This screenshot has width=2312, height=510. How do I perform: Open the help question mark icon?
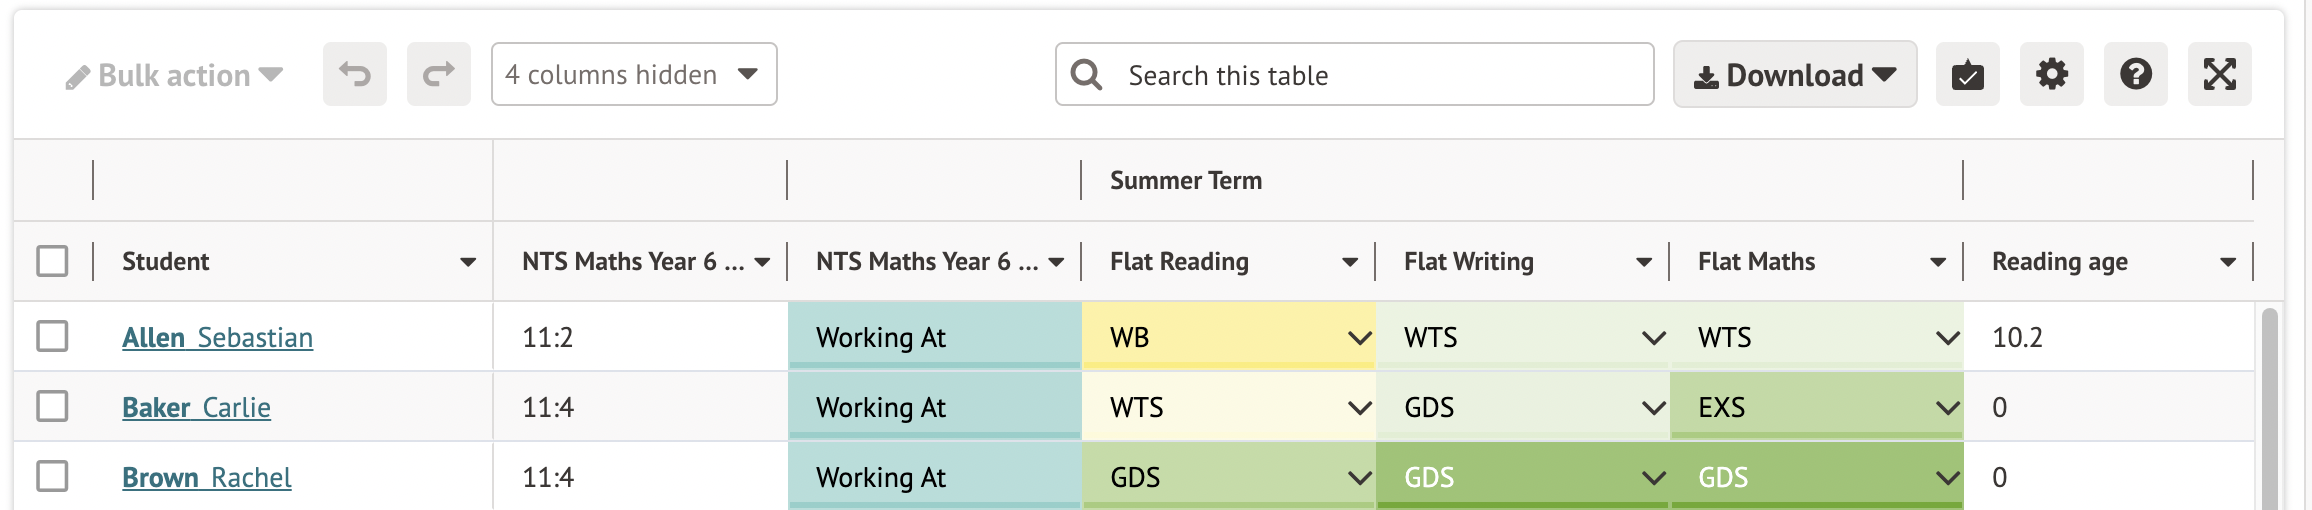2135,74
